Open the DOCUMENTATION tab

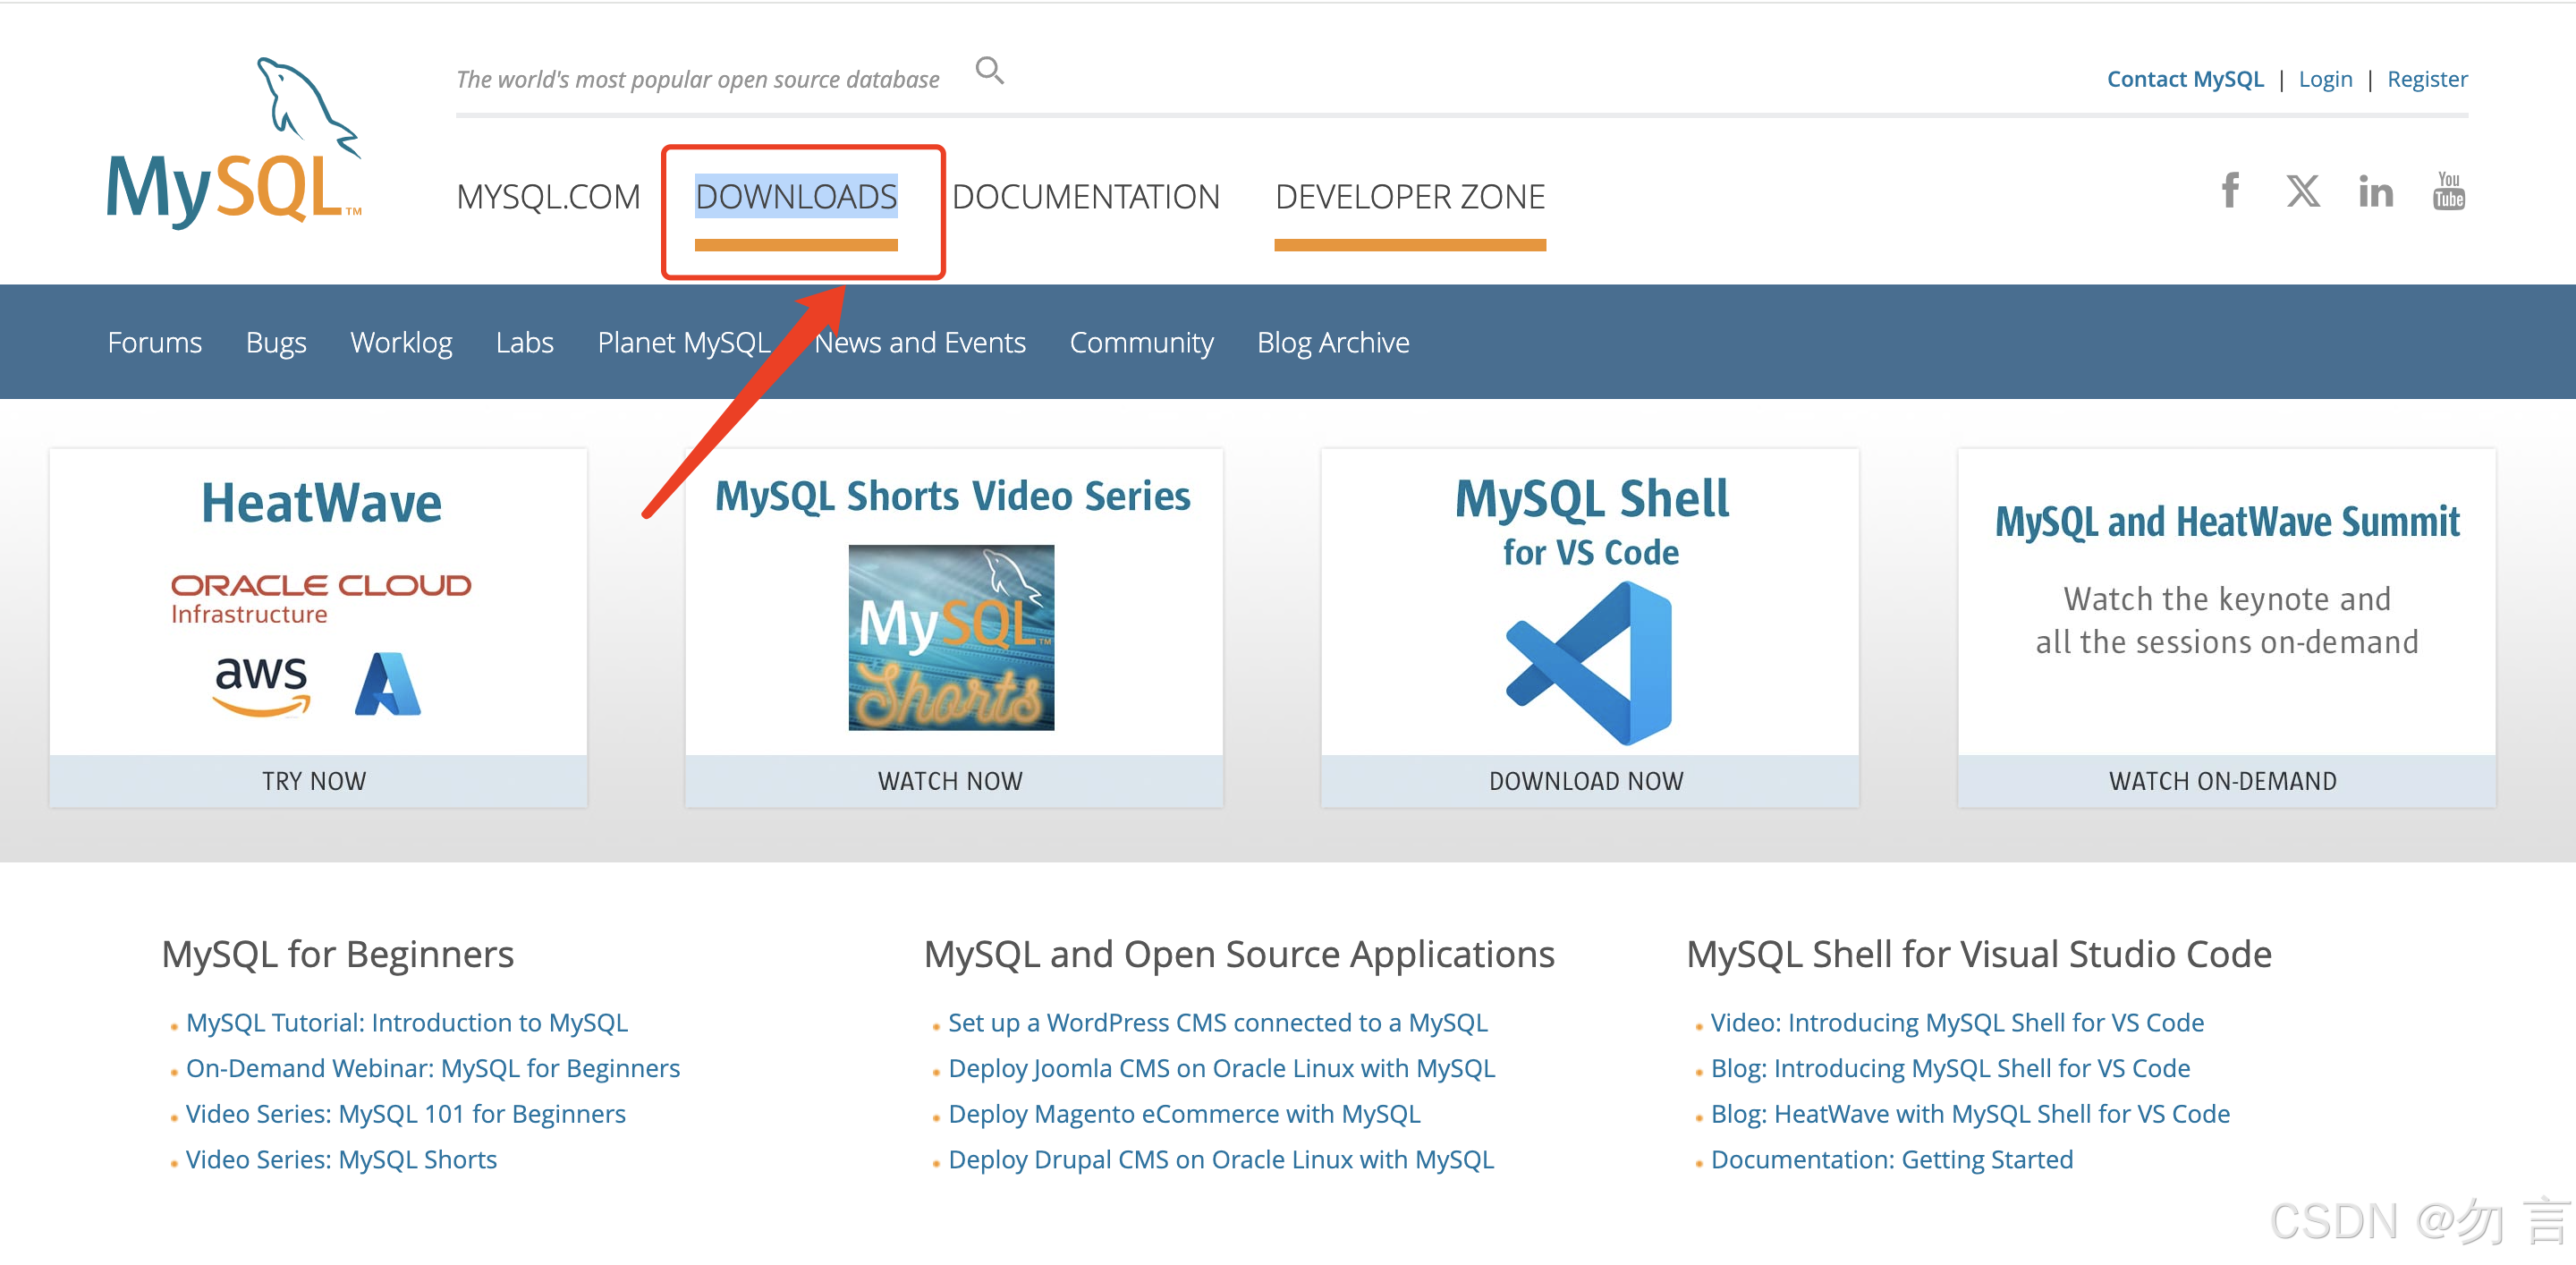(1086, 197)
